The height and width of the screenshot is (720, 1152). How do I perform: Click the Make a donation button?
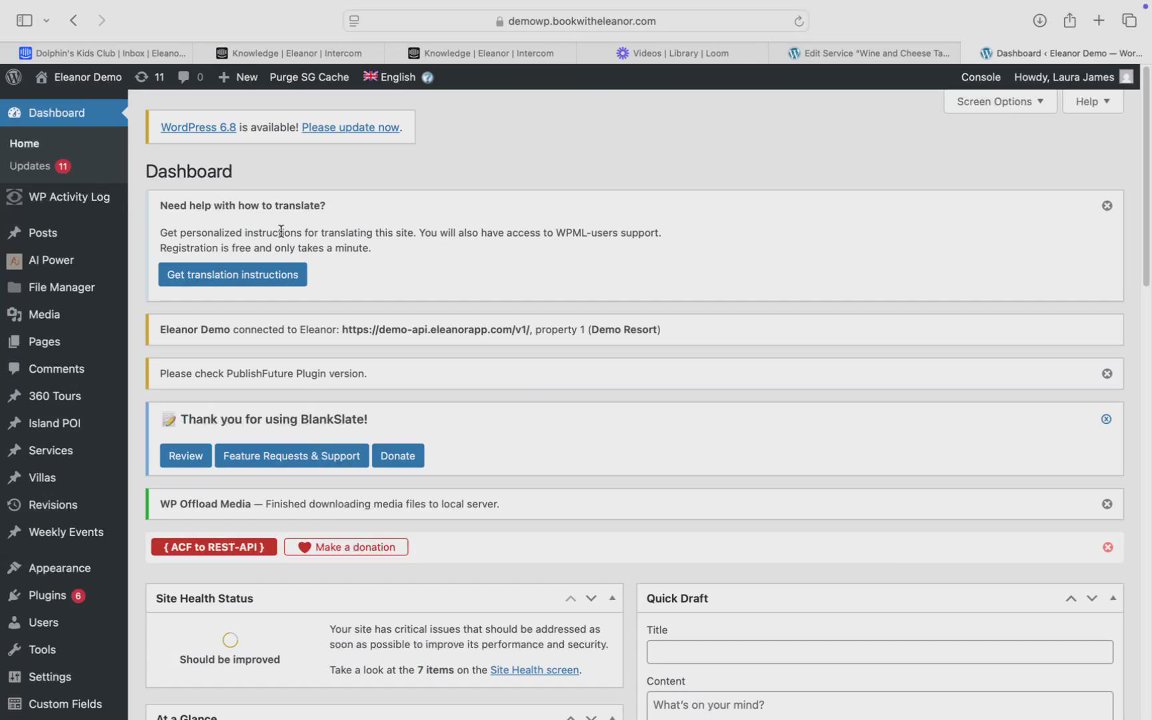point(346,547)
